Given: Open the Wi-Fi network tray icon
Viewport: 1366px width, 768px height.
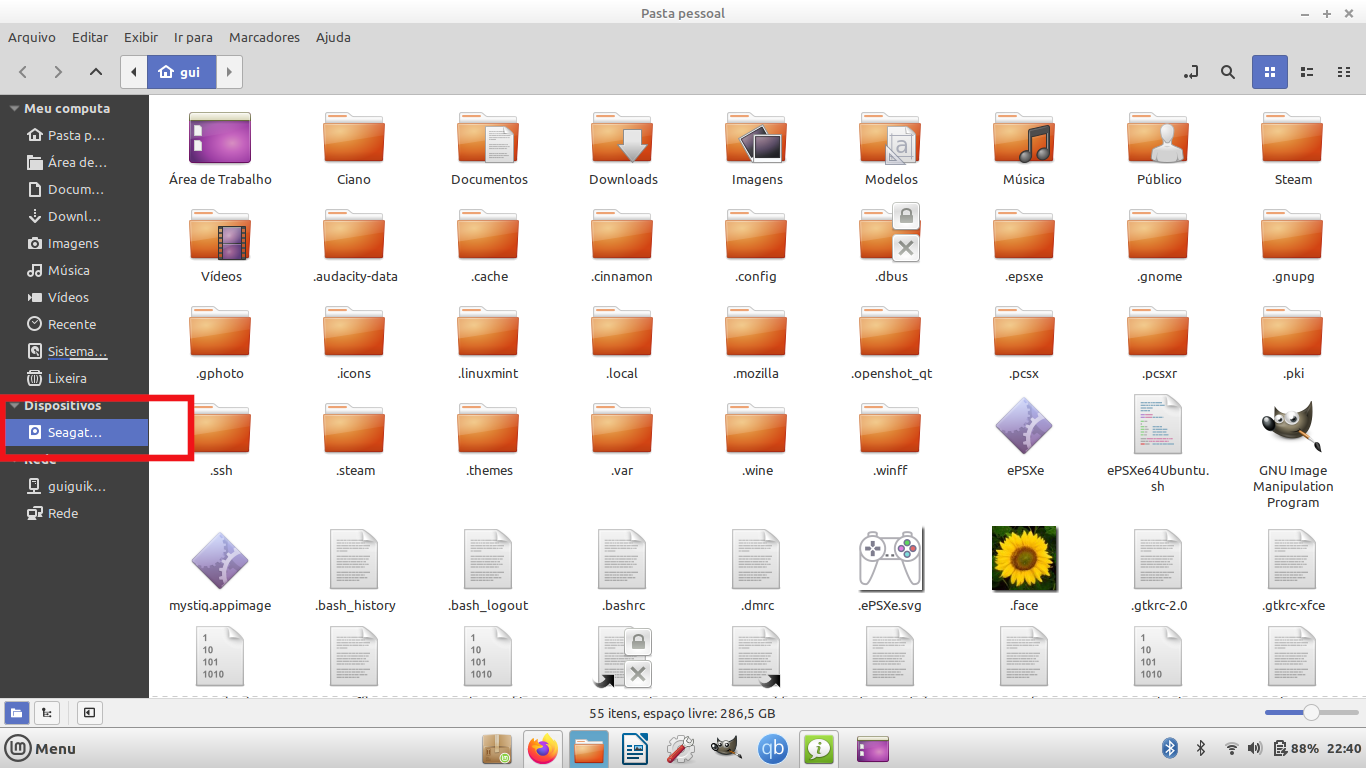Looking at the screenshot, I should coord(1232,748).
